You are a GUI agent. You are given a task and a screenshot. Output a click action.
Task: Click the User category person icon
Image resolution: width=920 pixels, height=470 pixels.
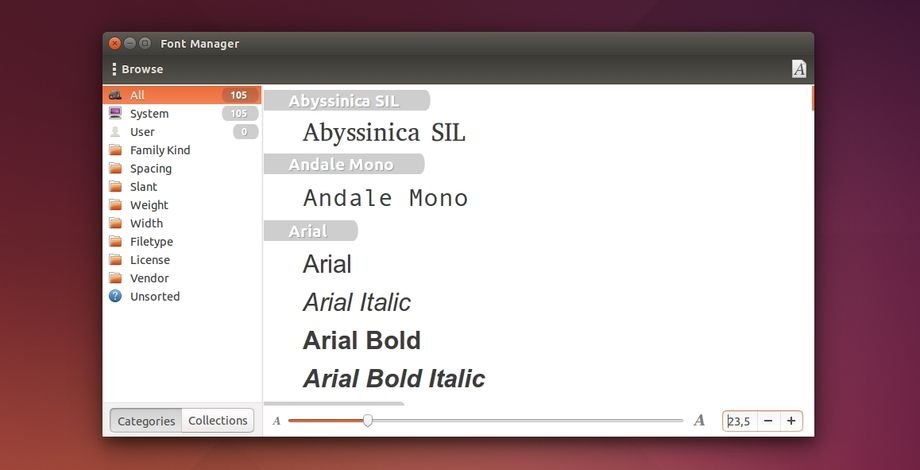(116, 132)
